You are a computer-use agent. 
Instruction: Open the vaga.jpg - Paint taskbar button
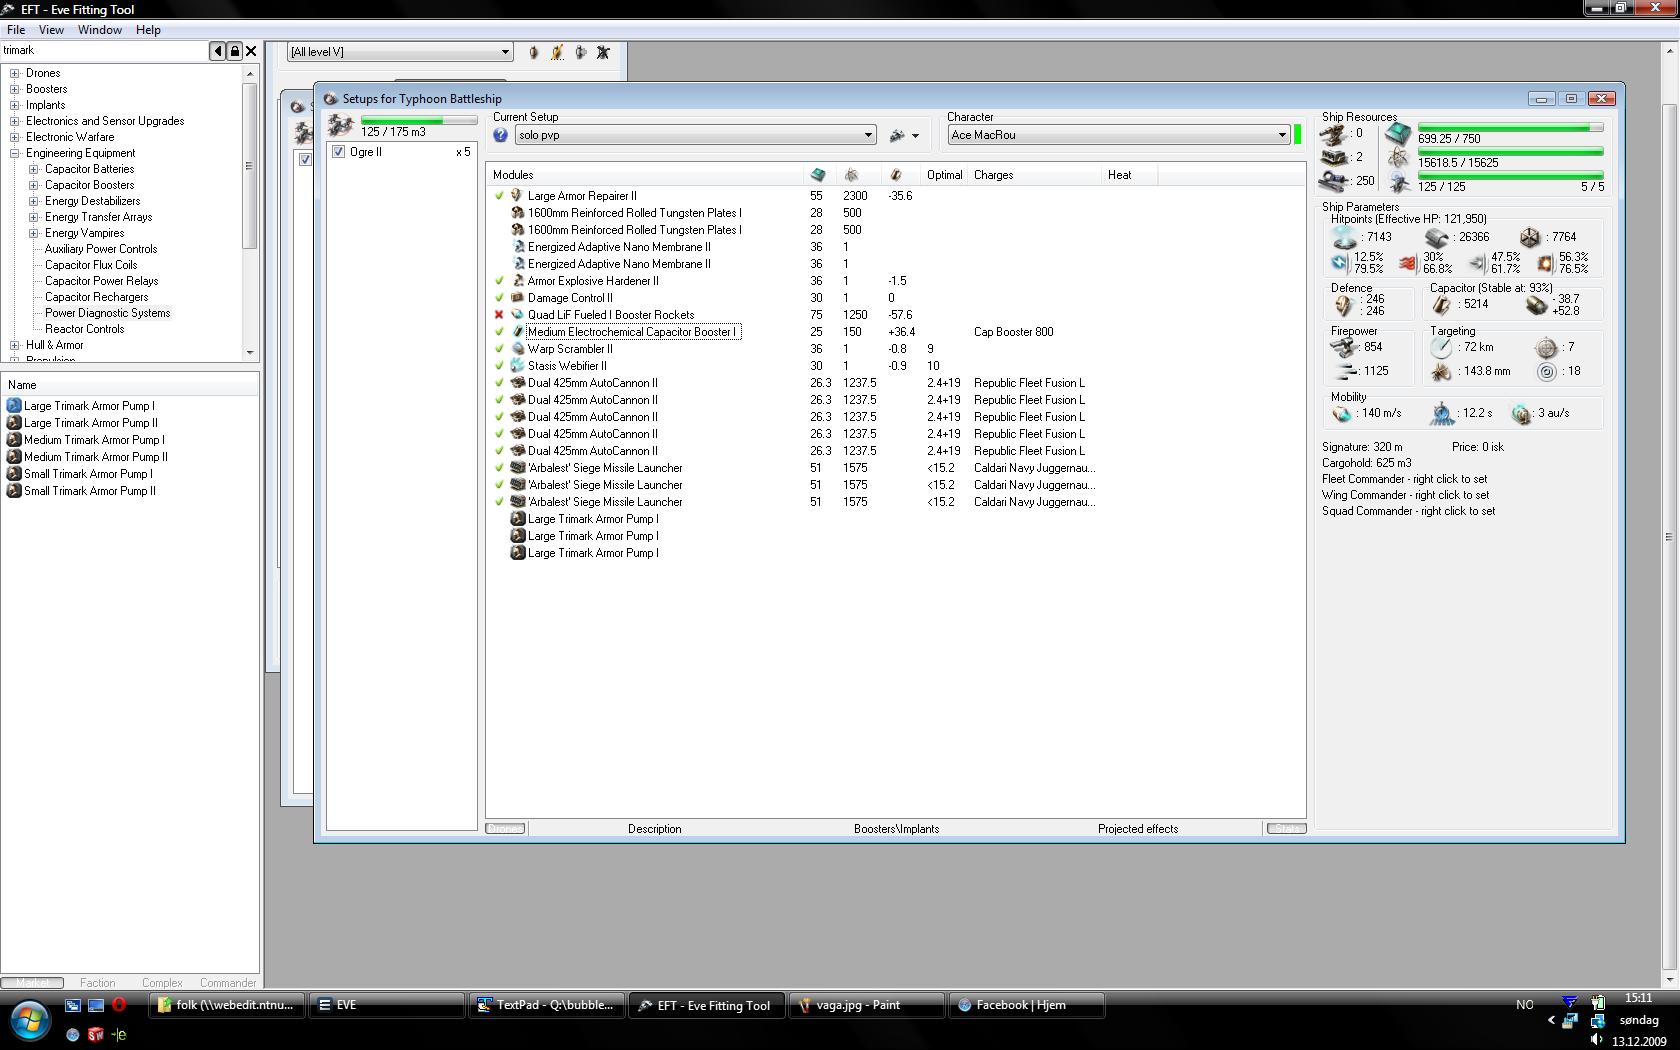866,1005
